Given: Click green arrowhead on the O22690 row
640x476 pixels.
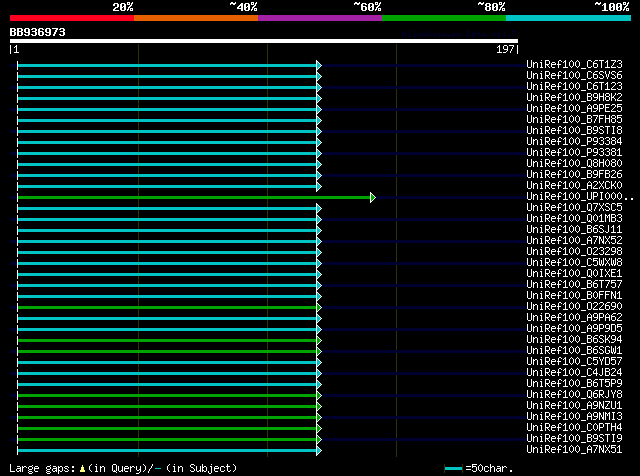Looking at the screenshot, I should click(x=319, y=308).
